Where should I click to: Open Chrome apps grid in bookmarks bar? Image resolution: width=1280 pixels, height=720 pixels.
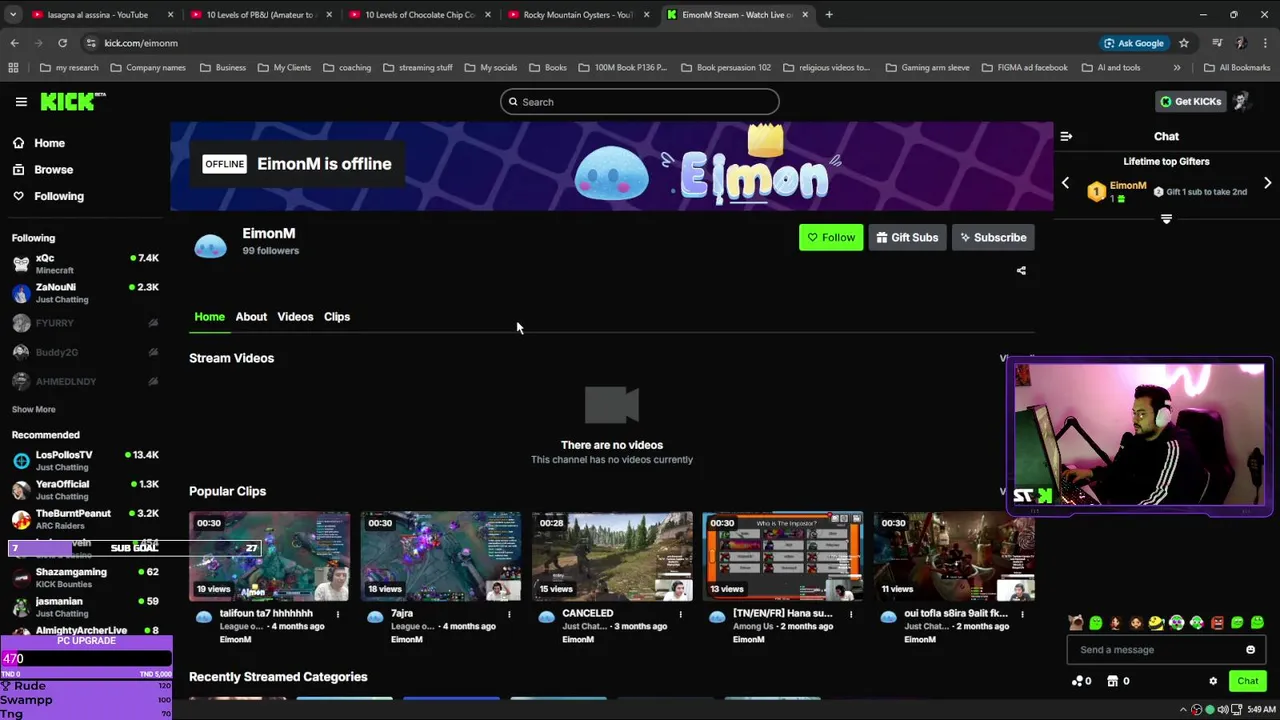13,68
